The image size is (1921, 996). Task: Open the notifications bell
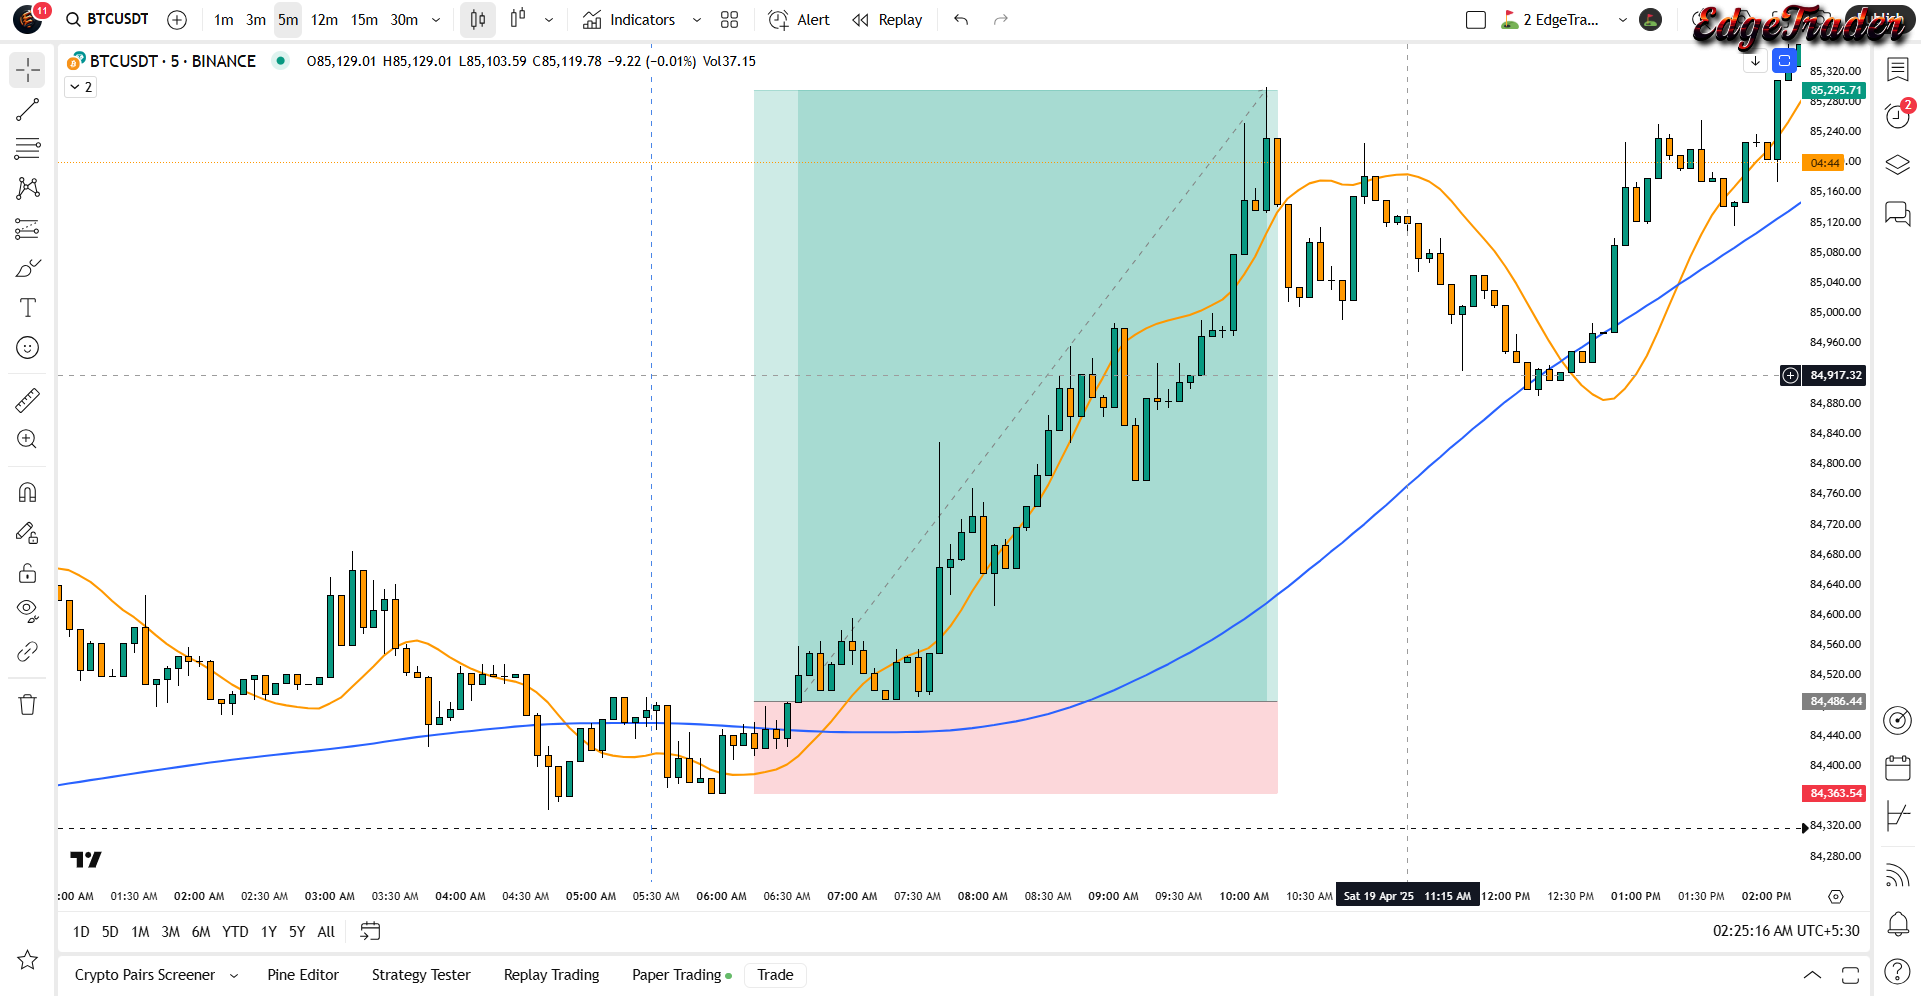(x=1898, y=923)
